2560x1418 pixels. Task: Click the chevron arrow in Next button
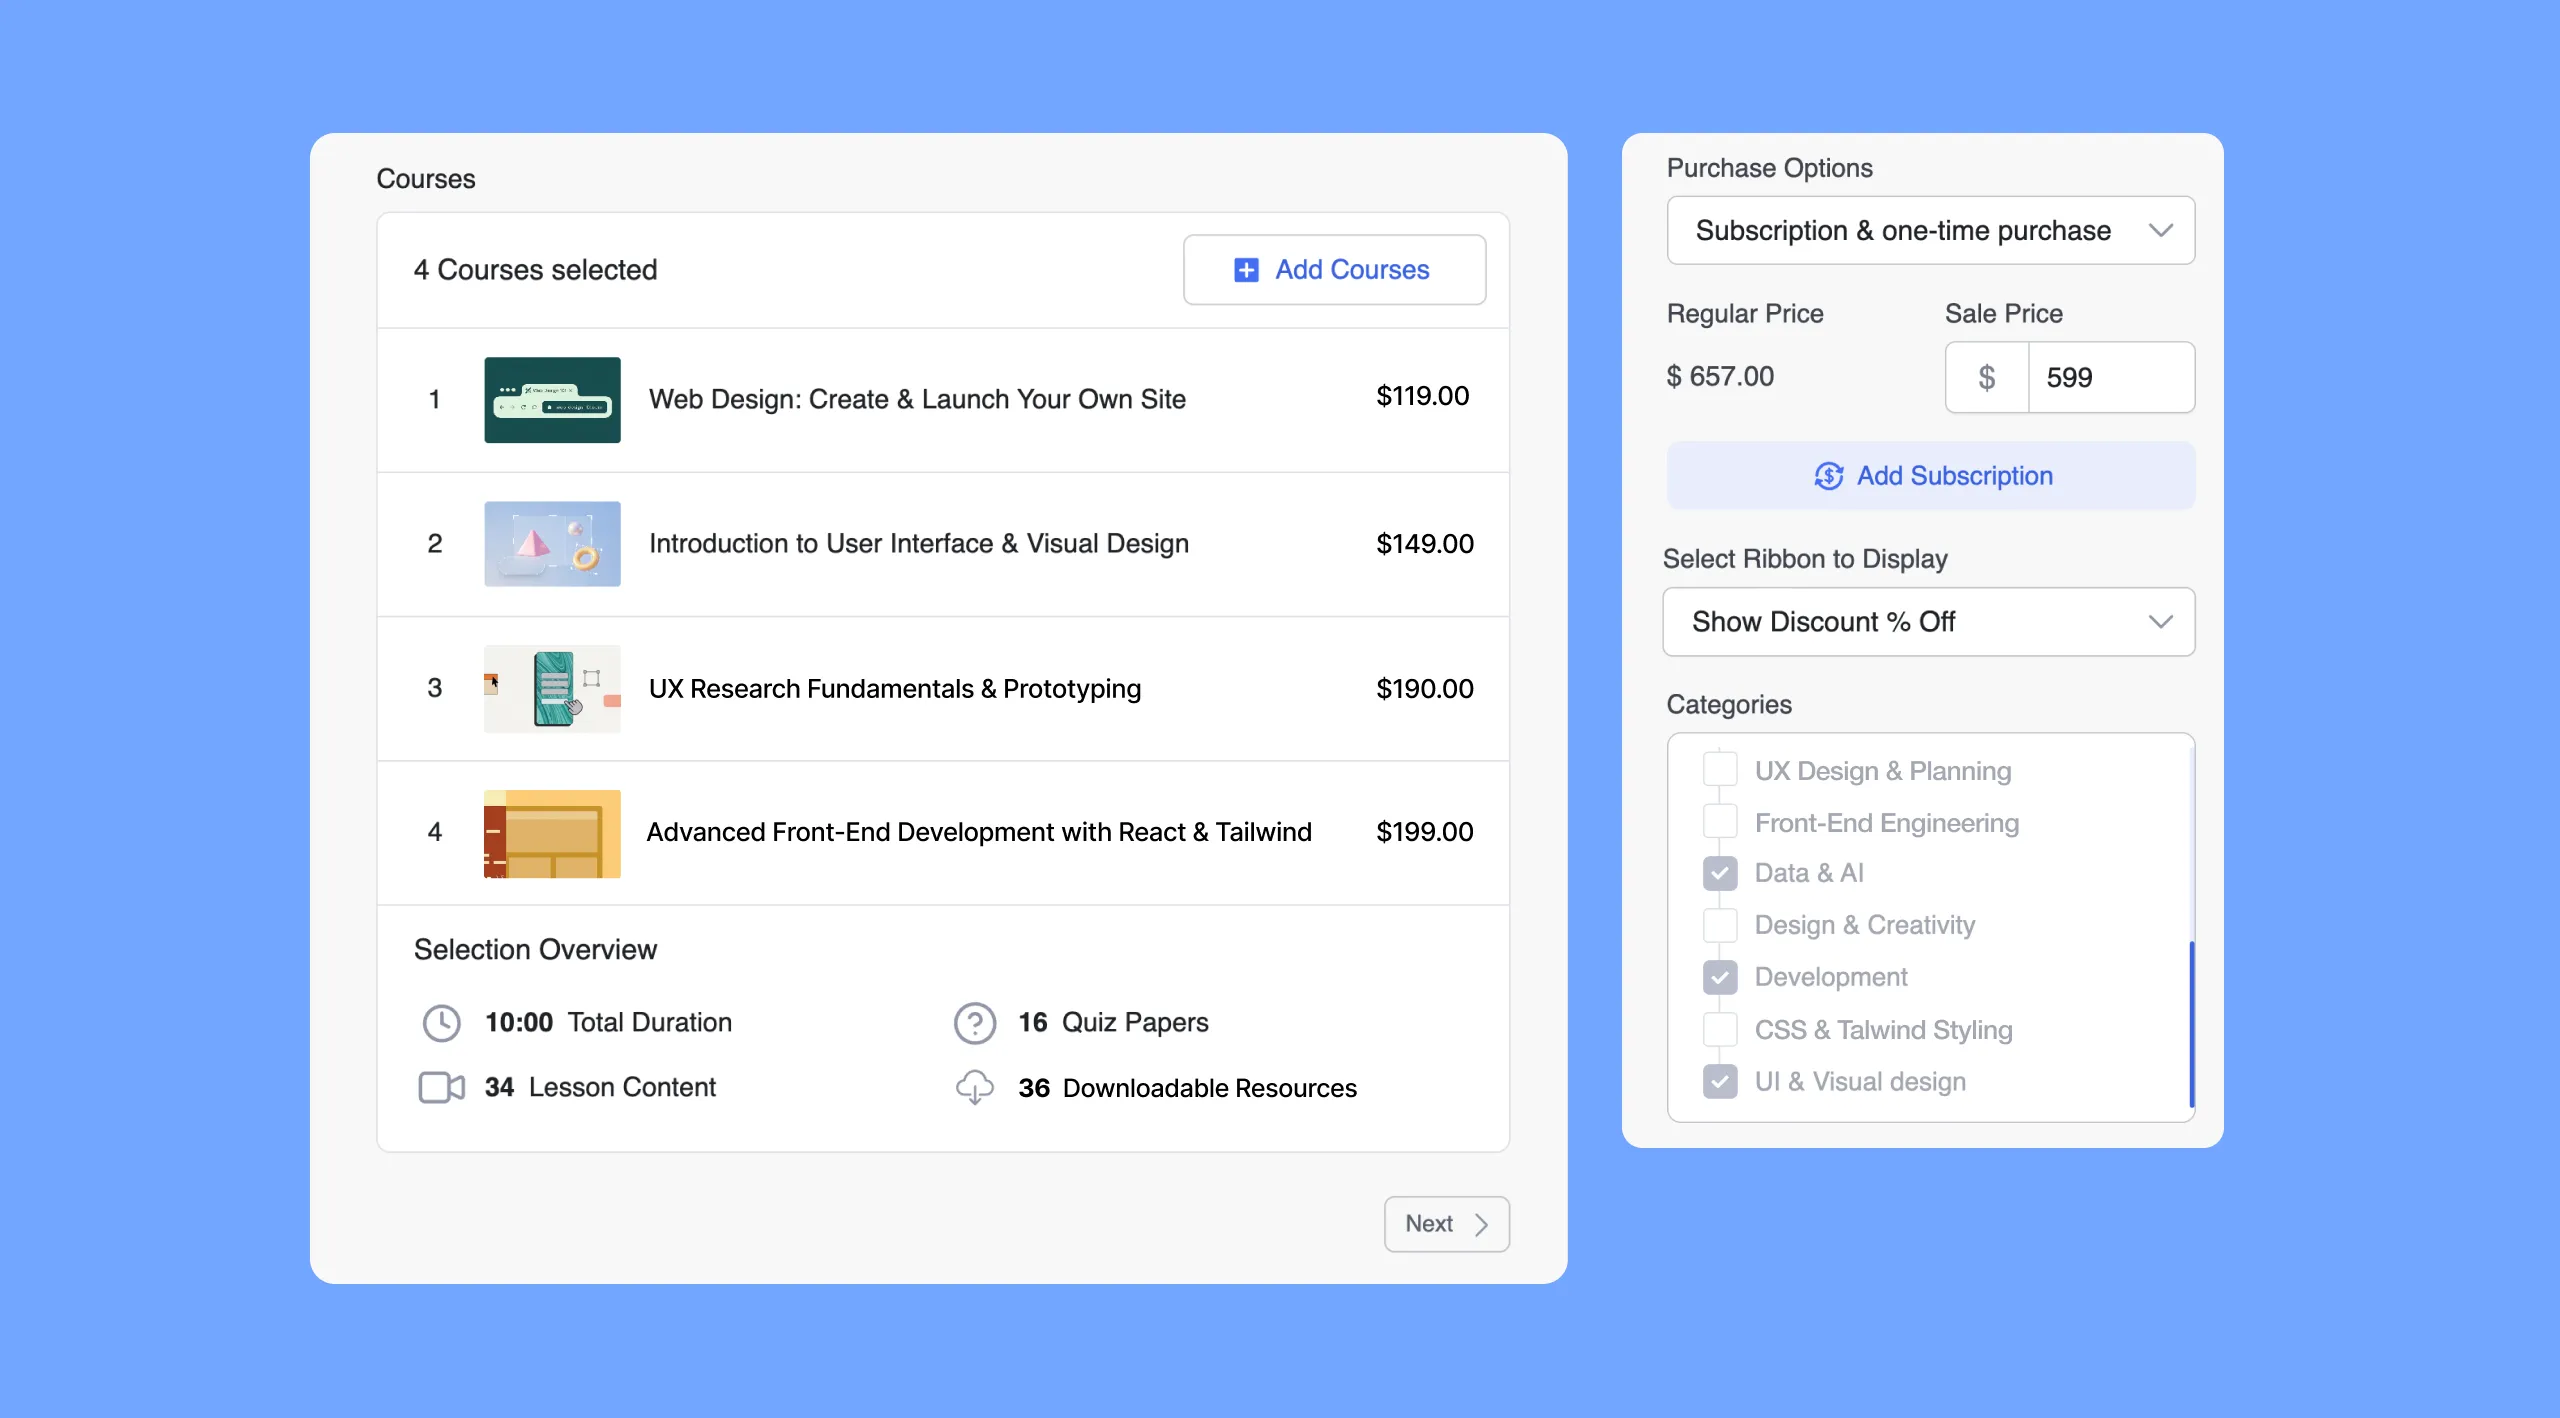pos(1481,1224)
